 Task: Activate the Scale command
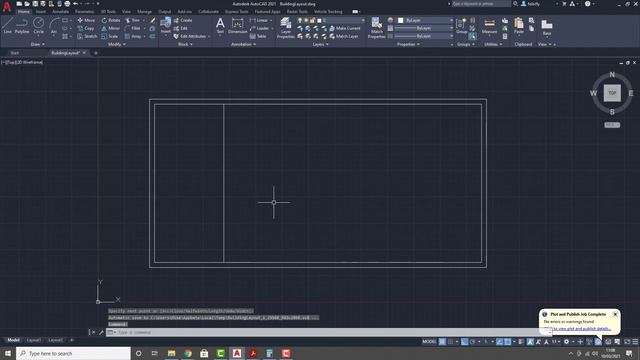[x=110, y=36]
